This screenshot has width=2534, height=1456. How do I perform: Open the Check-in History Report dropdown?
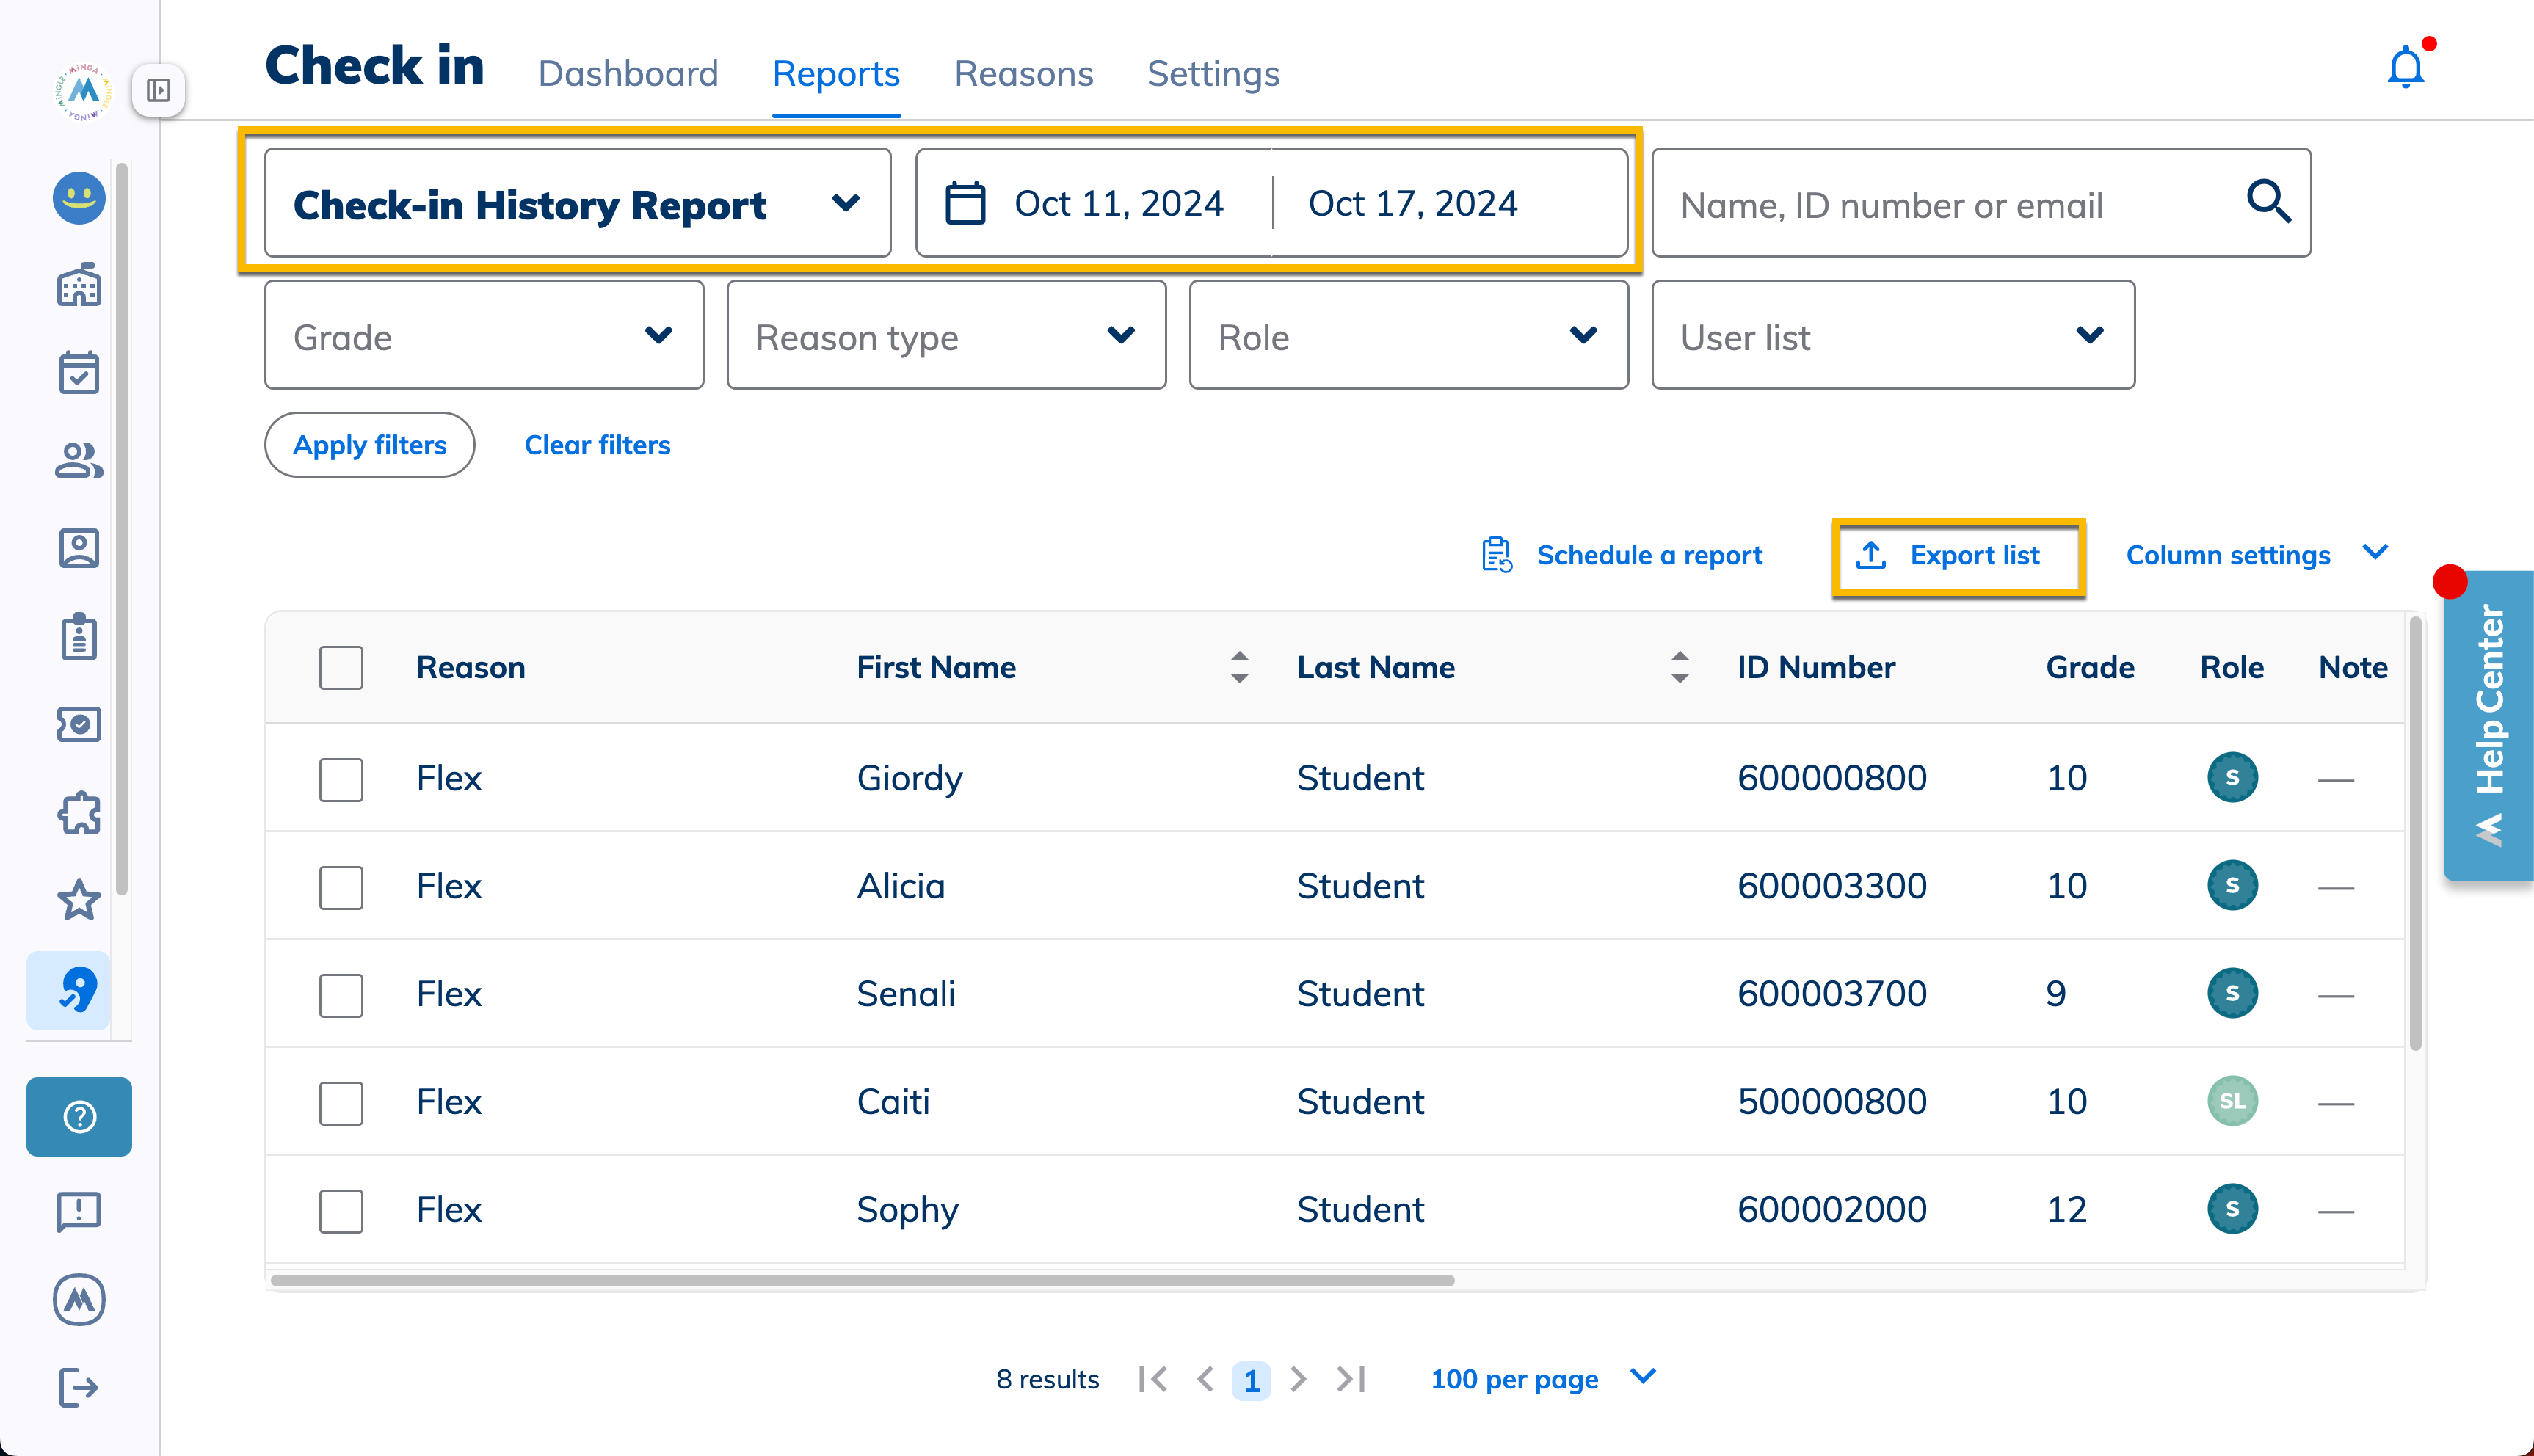[x=577, y=203]
